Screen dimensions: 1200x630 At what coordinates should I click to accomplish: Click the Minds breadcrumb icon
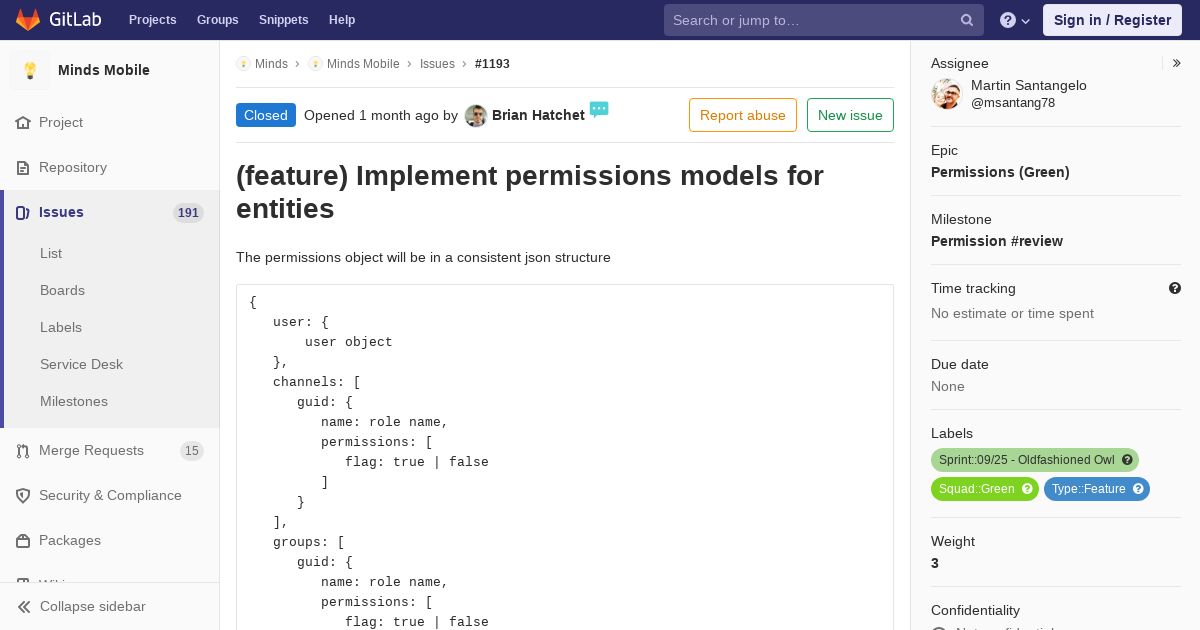point(243,64)
